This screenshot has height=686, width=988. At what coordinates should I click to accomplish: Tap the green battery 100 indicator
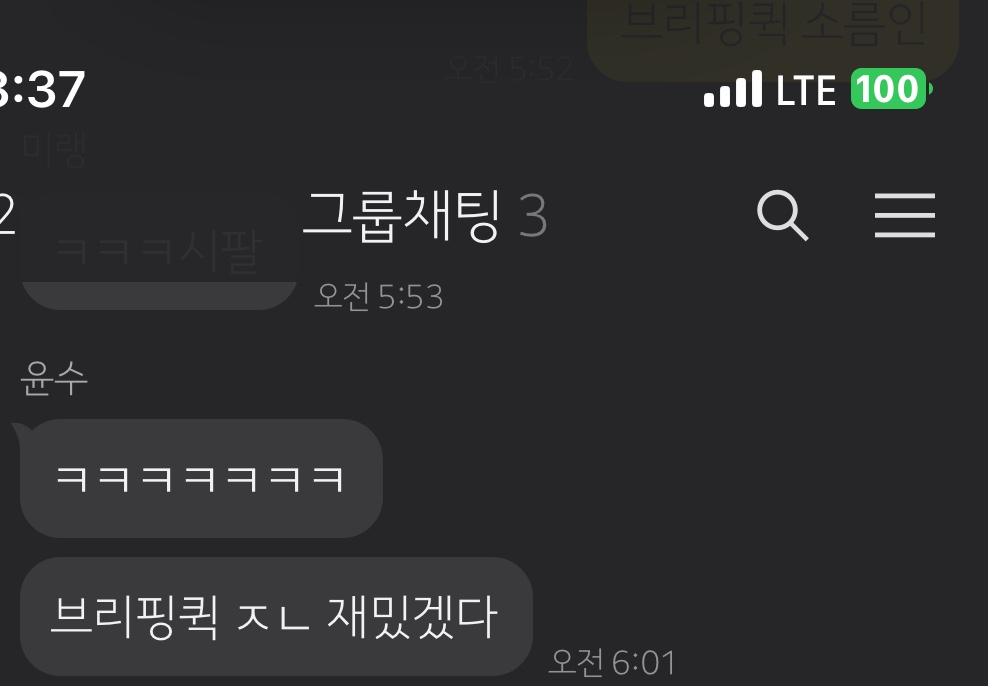pos(890,89)
